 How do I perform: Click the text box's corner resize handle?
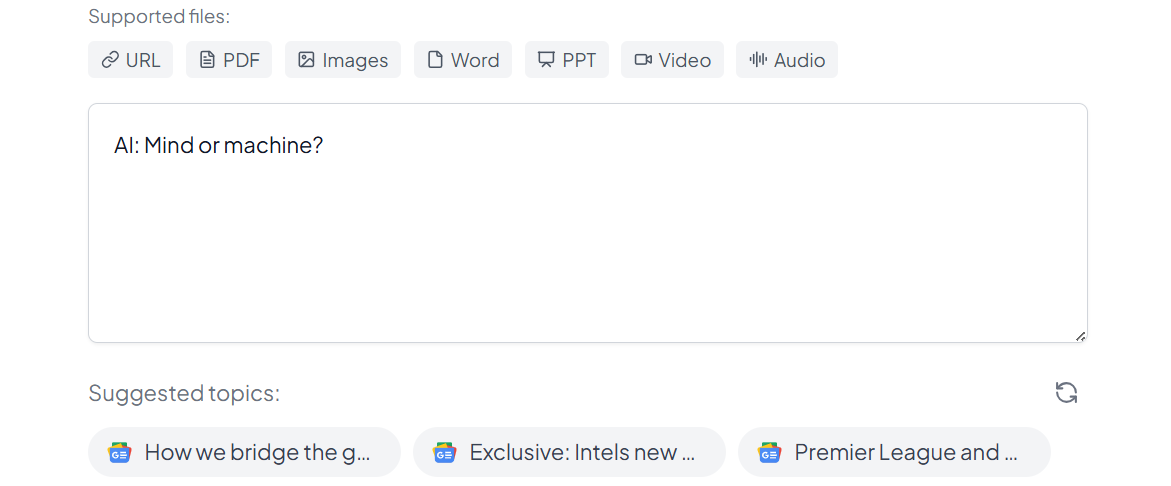(x=1080, y=336)
